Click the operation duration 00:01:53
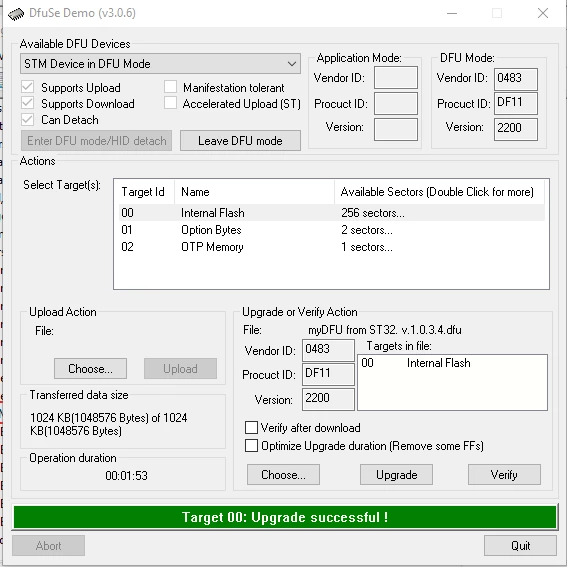This screenshot has width=567, height=567. tap(127, 476)
